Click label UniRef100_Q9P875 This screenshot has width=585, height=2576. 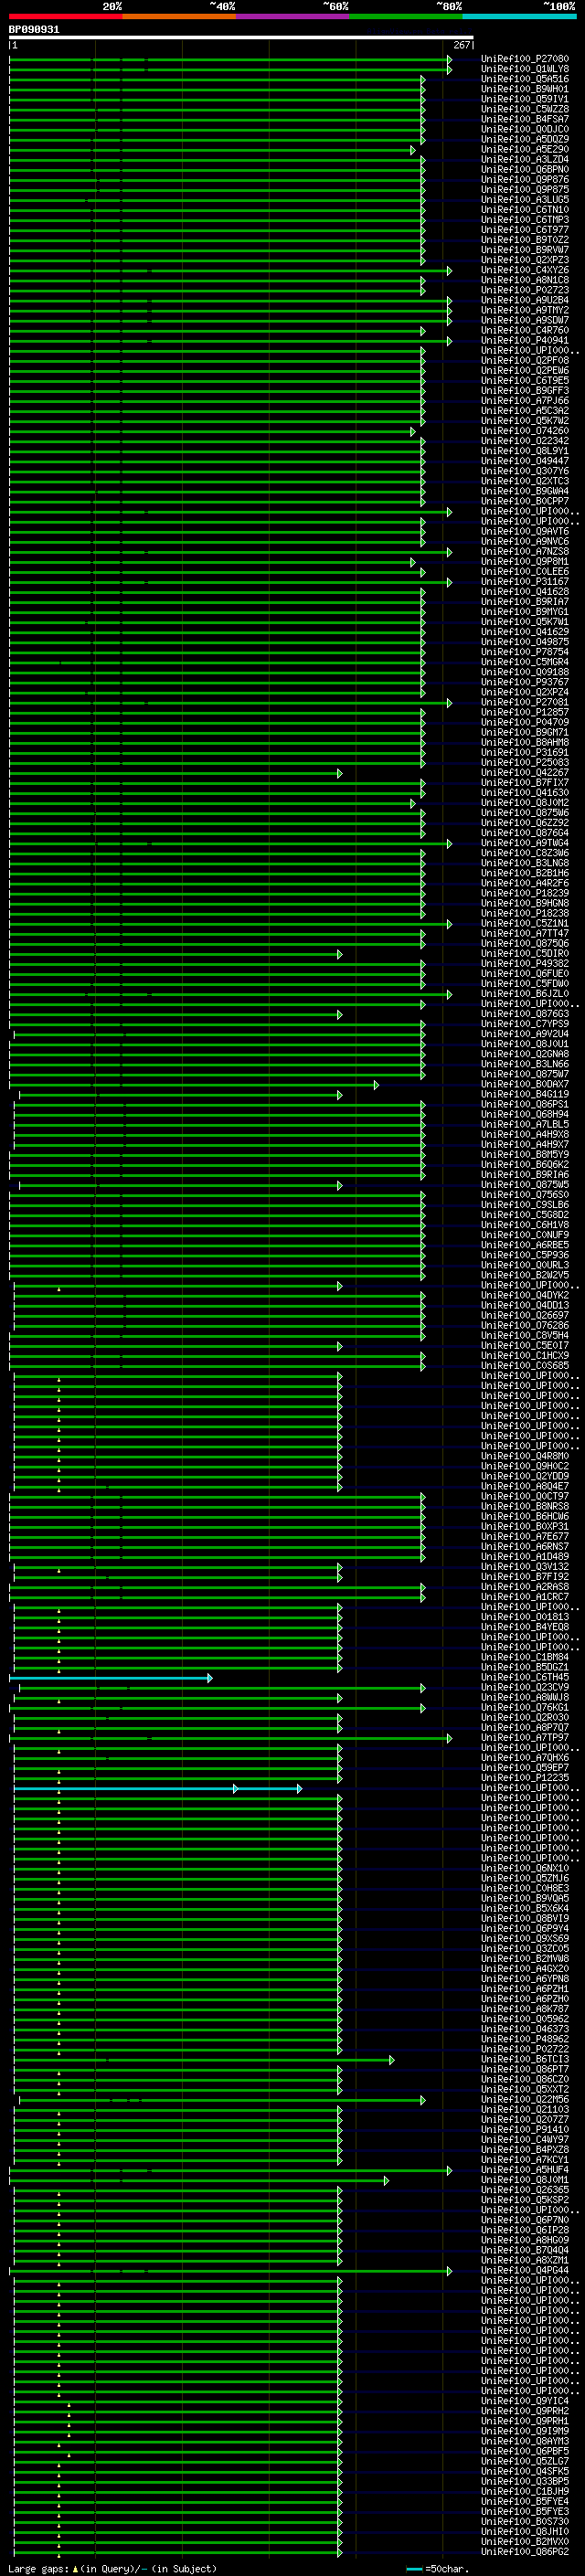point(524,190)
